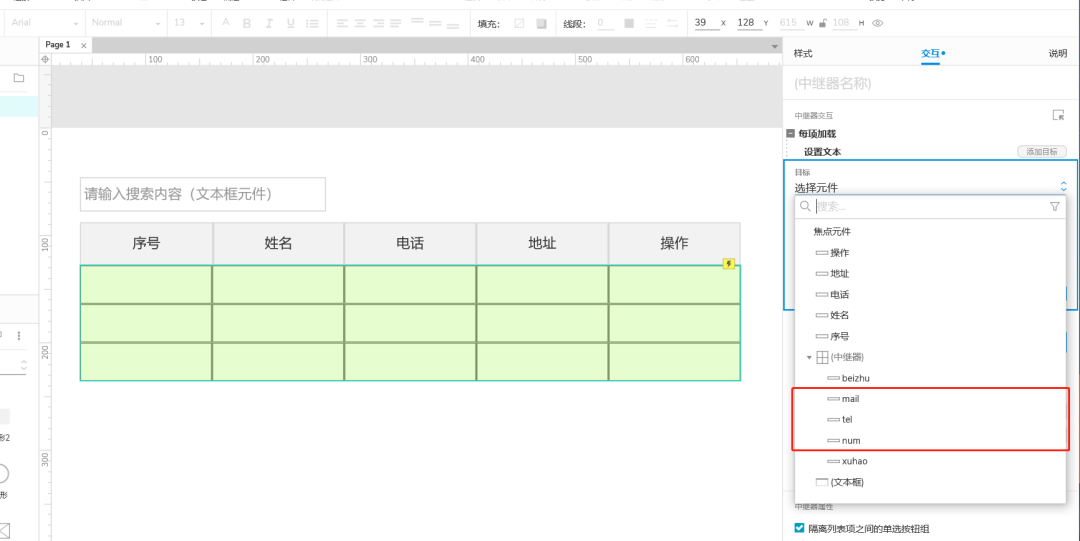
Task: Select num in the target list
Action: pos(851,440)
